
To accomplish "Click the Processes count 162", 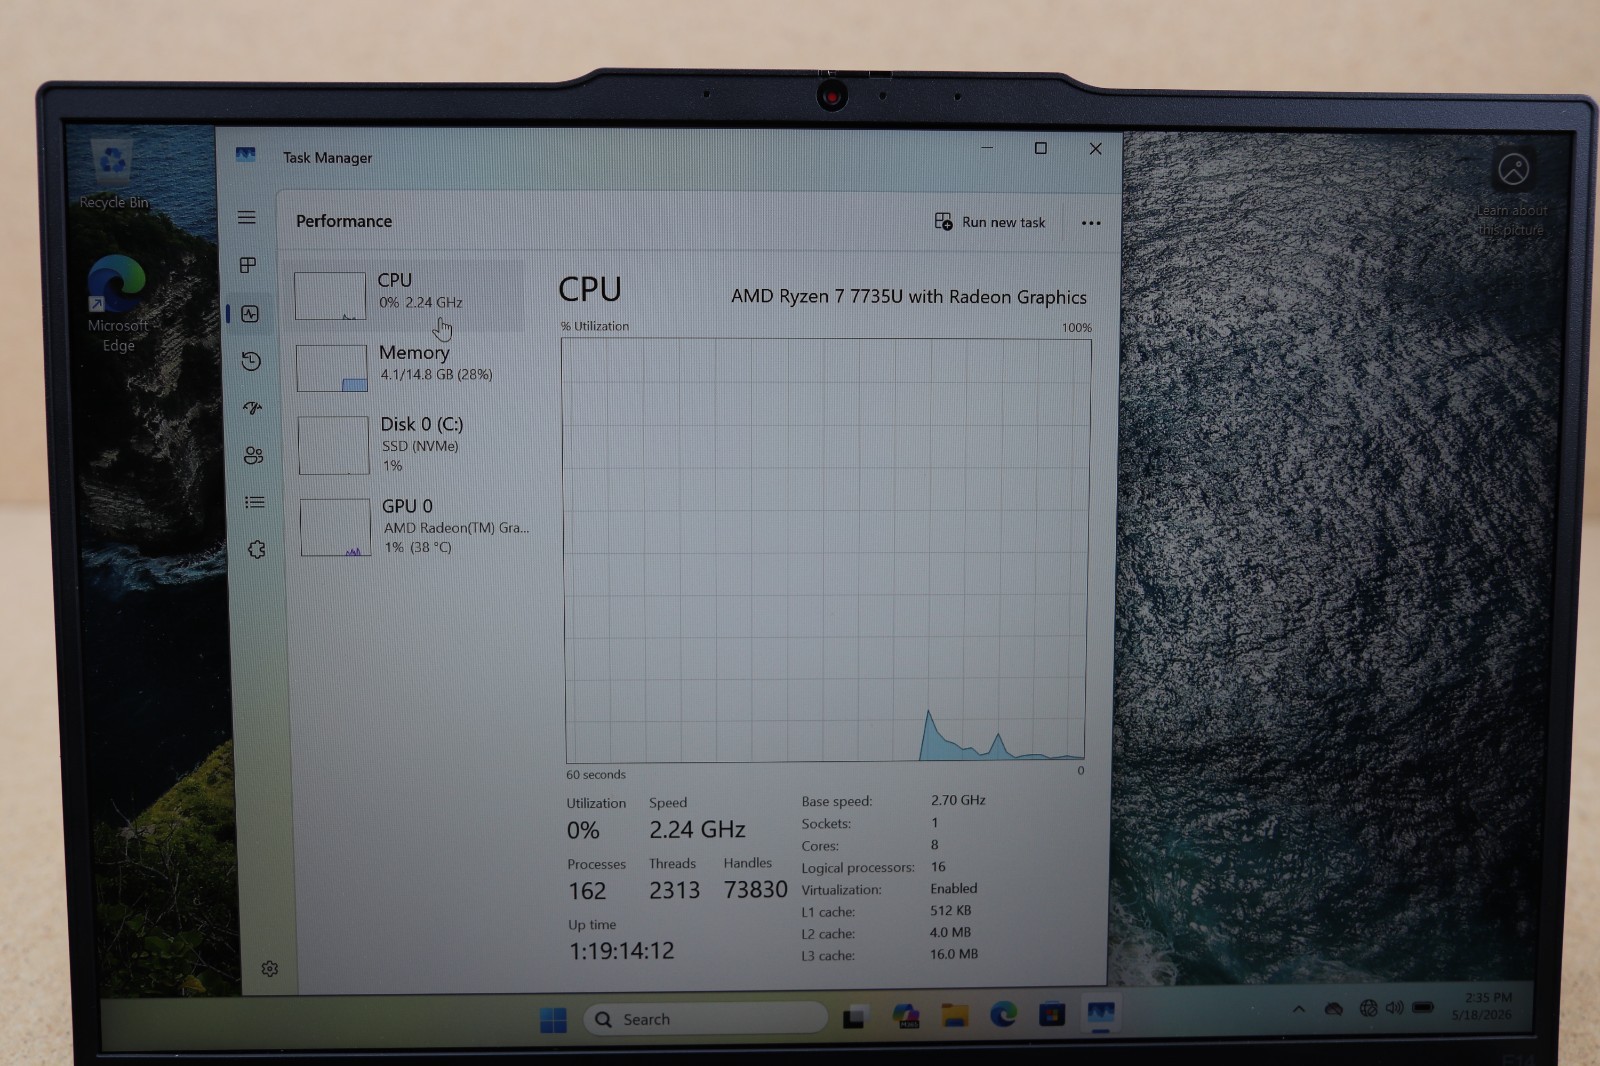I will (587, 891).
